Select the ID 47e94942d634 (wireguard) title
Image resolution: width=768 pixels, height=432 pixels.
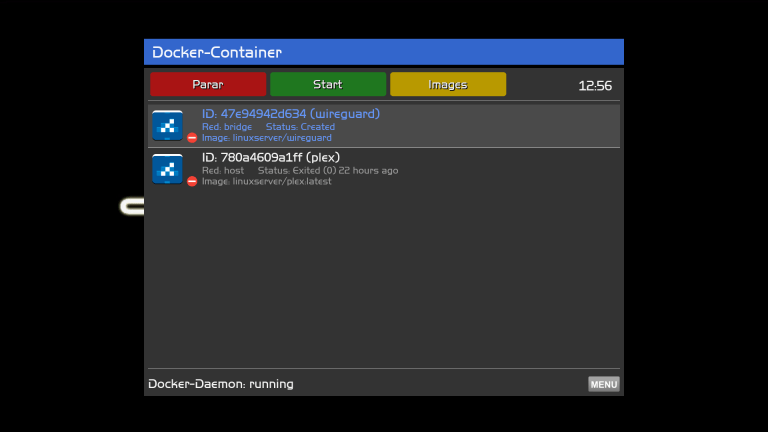(x=290, y=114)
